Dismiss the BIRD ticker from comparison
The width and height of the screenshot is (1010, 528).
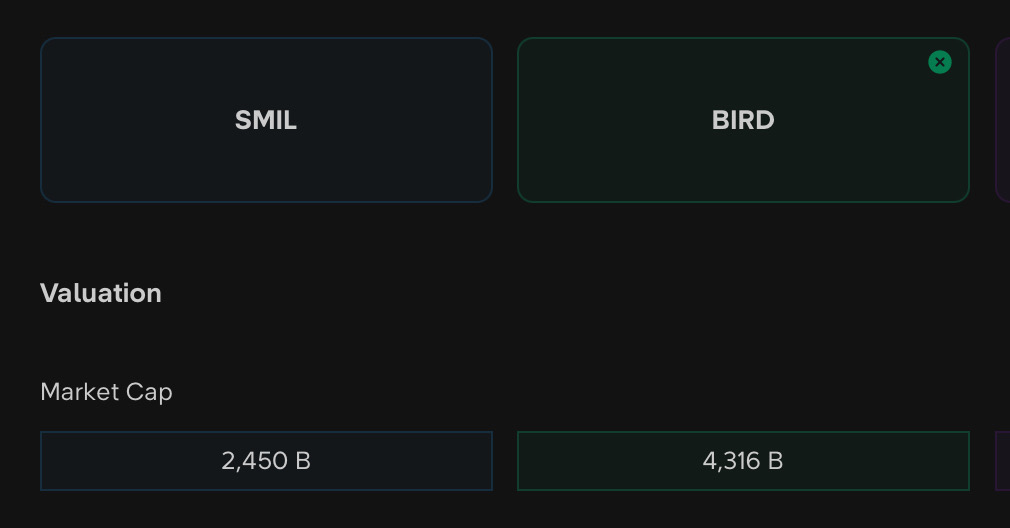(939, 62)
